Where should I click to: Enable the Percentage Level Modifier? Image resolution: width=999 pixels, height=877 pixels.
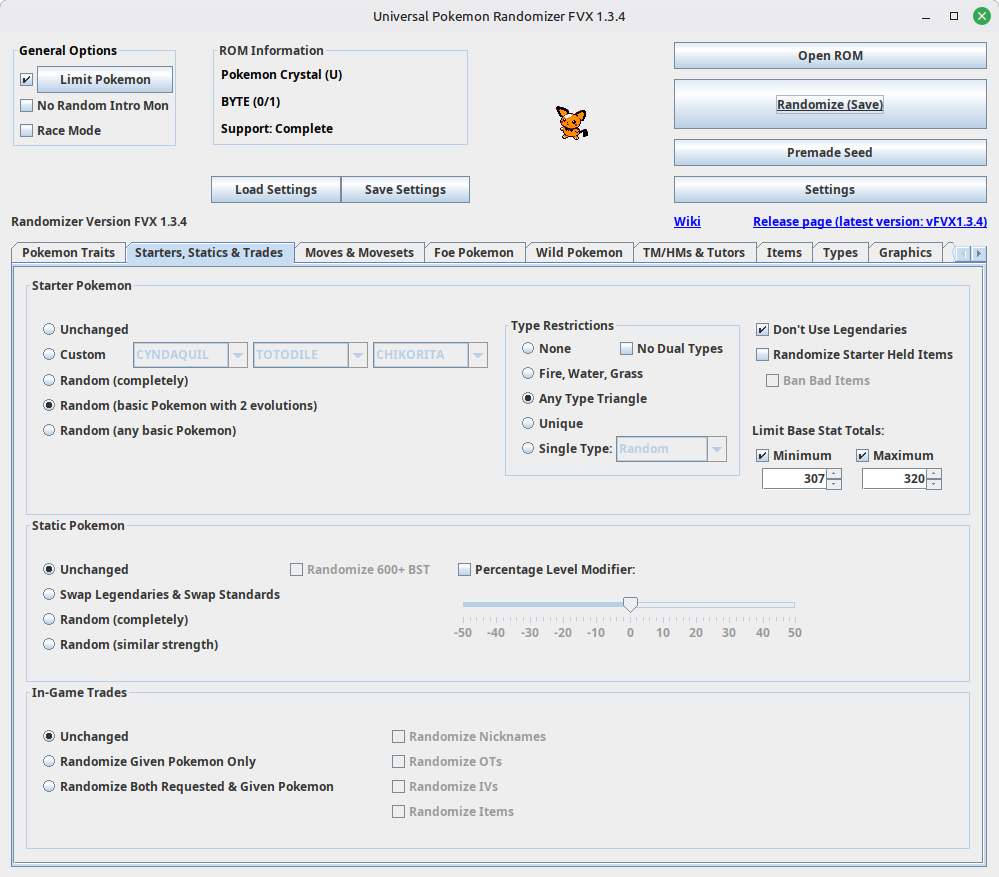click(464, 569)
